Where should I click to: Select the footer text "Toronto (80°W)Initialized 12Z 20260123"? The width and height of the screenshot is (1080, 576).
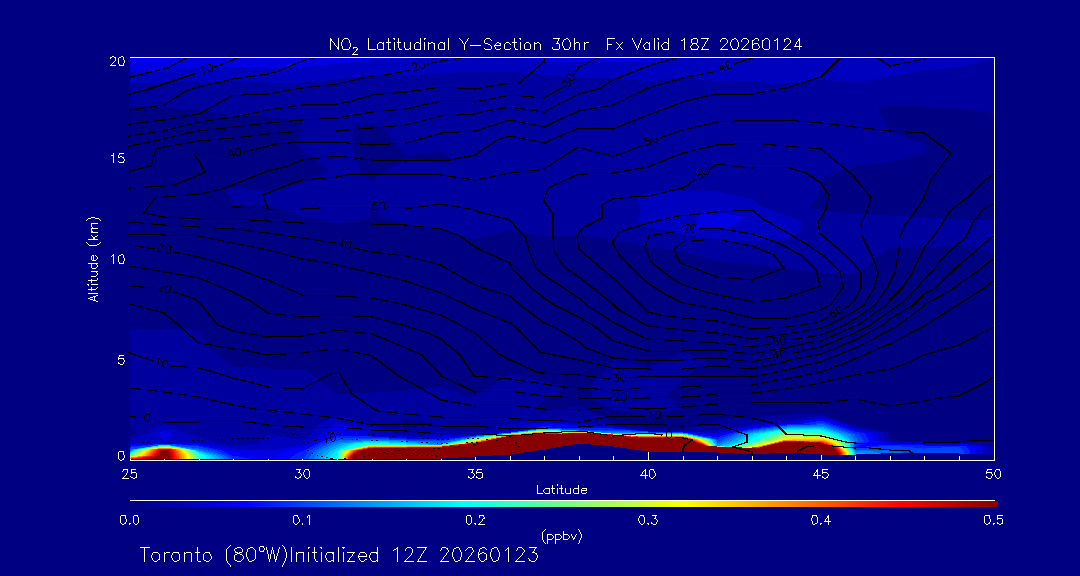[x=339, y=555]
